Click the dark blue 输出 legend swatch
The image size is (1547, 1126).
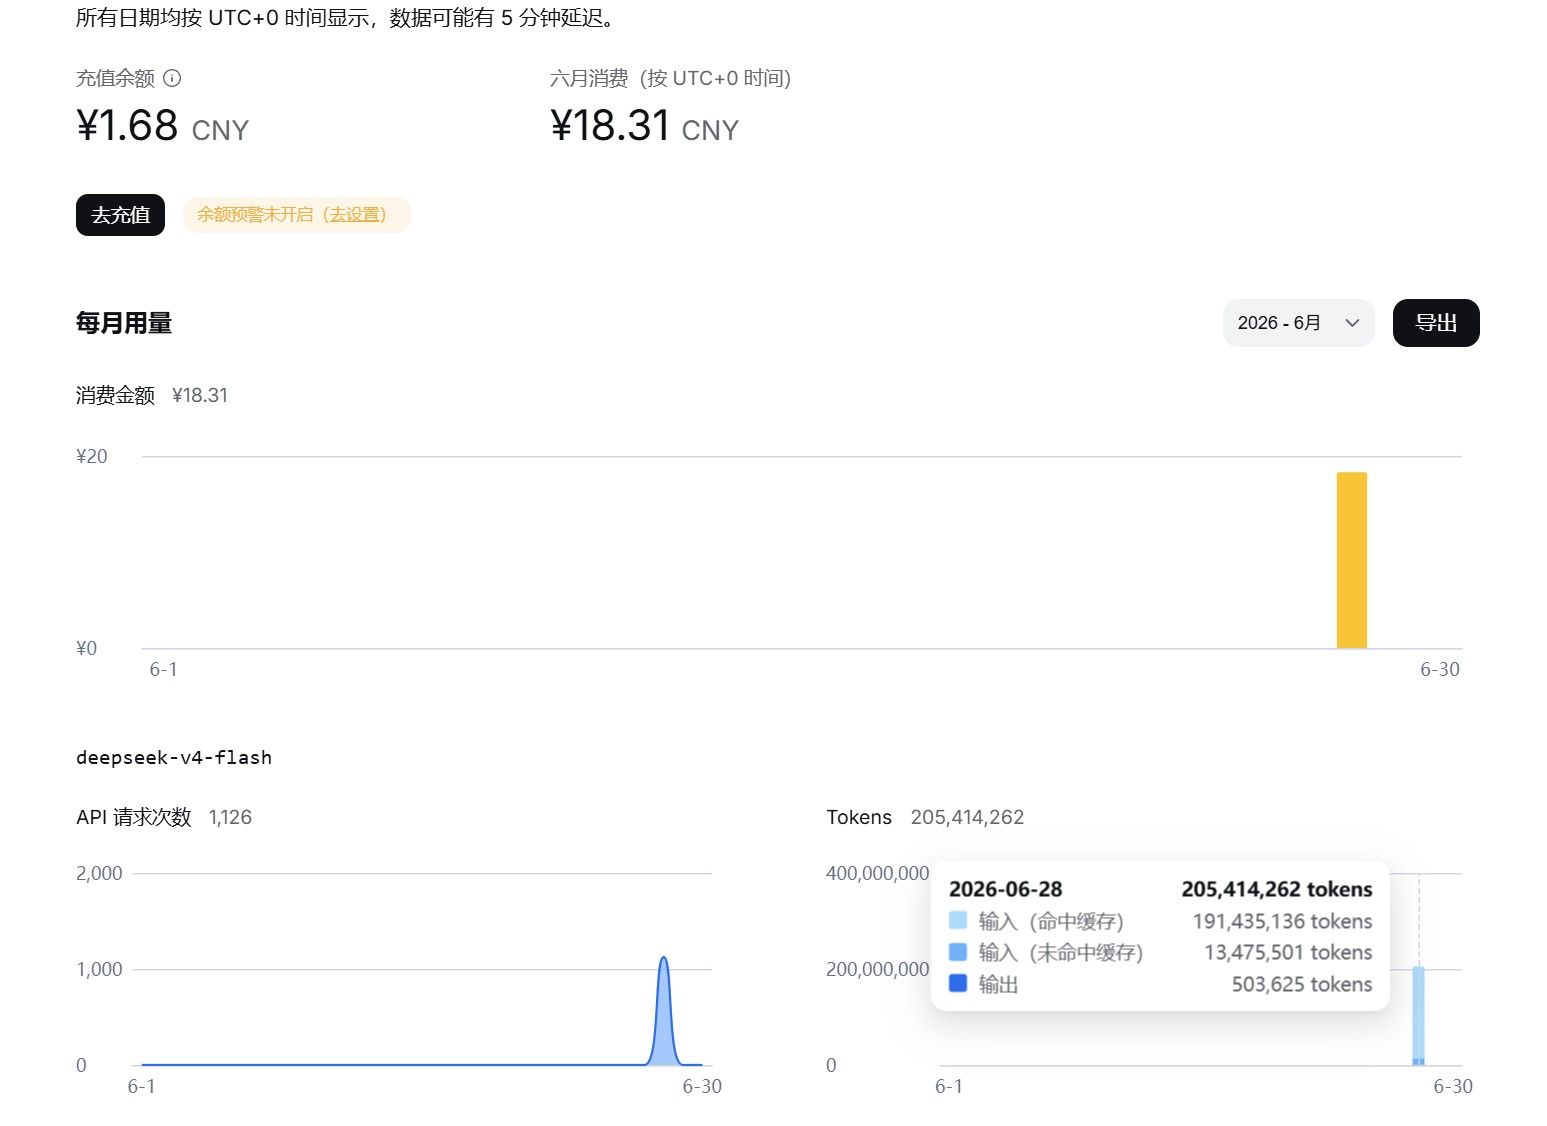click(958, 983)
